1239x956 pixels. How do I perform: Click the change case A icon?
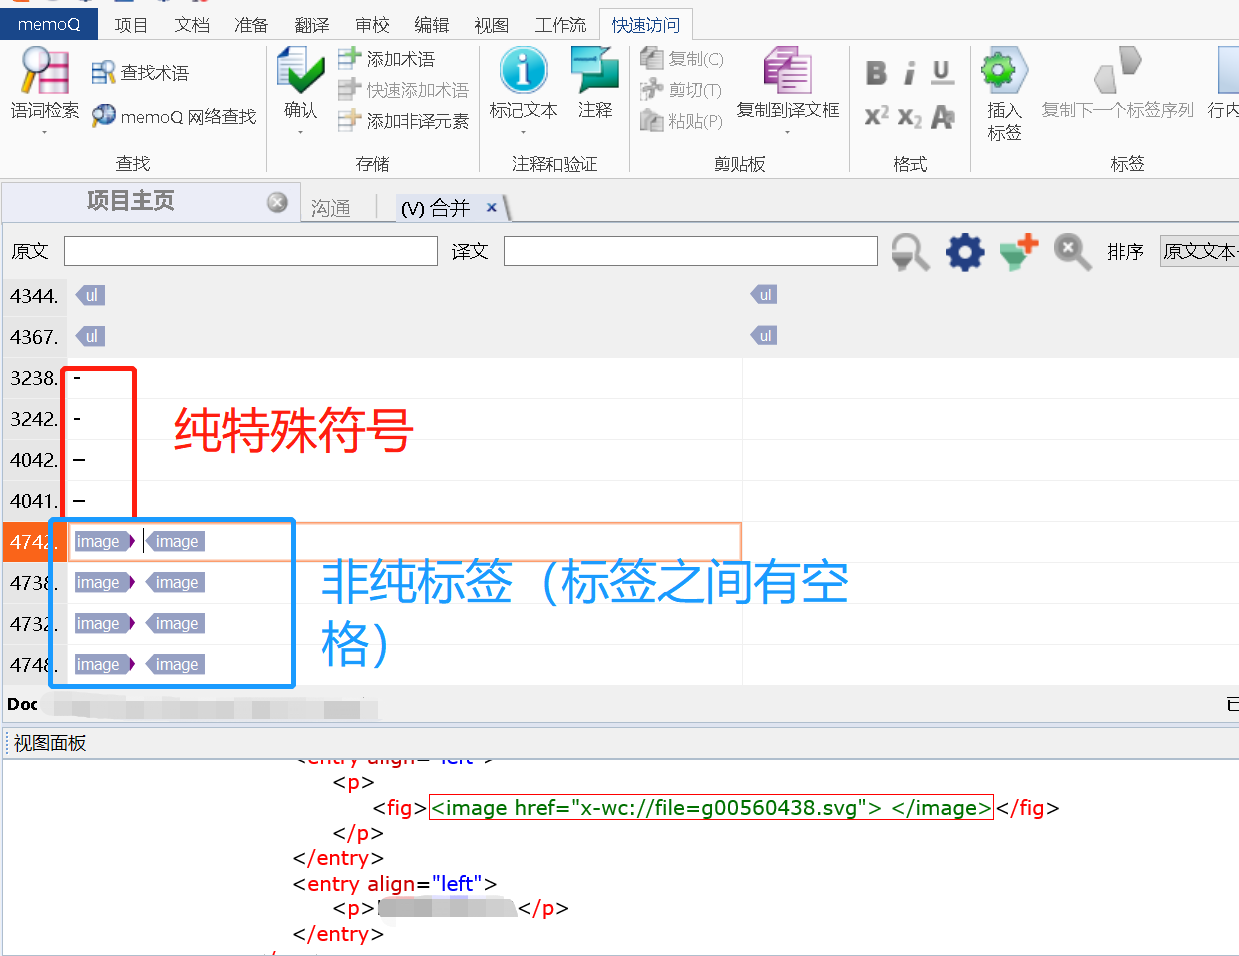(x=942, y=117)
